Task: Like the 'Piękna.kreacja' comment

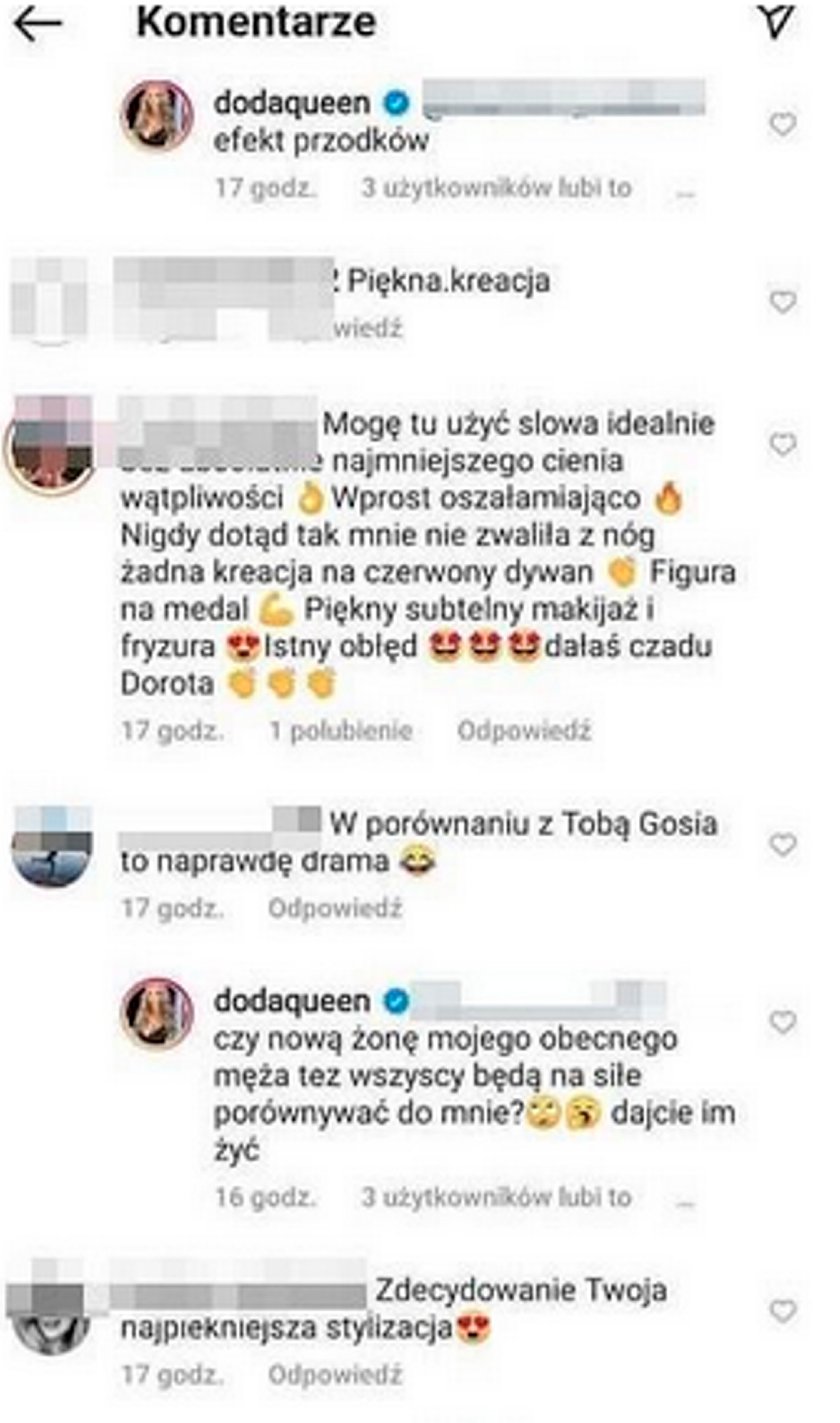Action: (782, 300)
